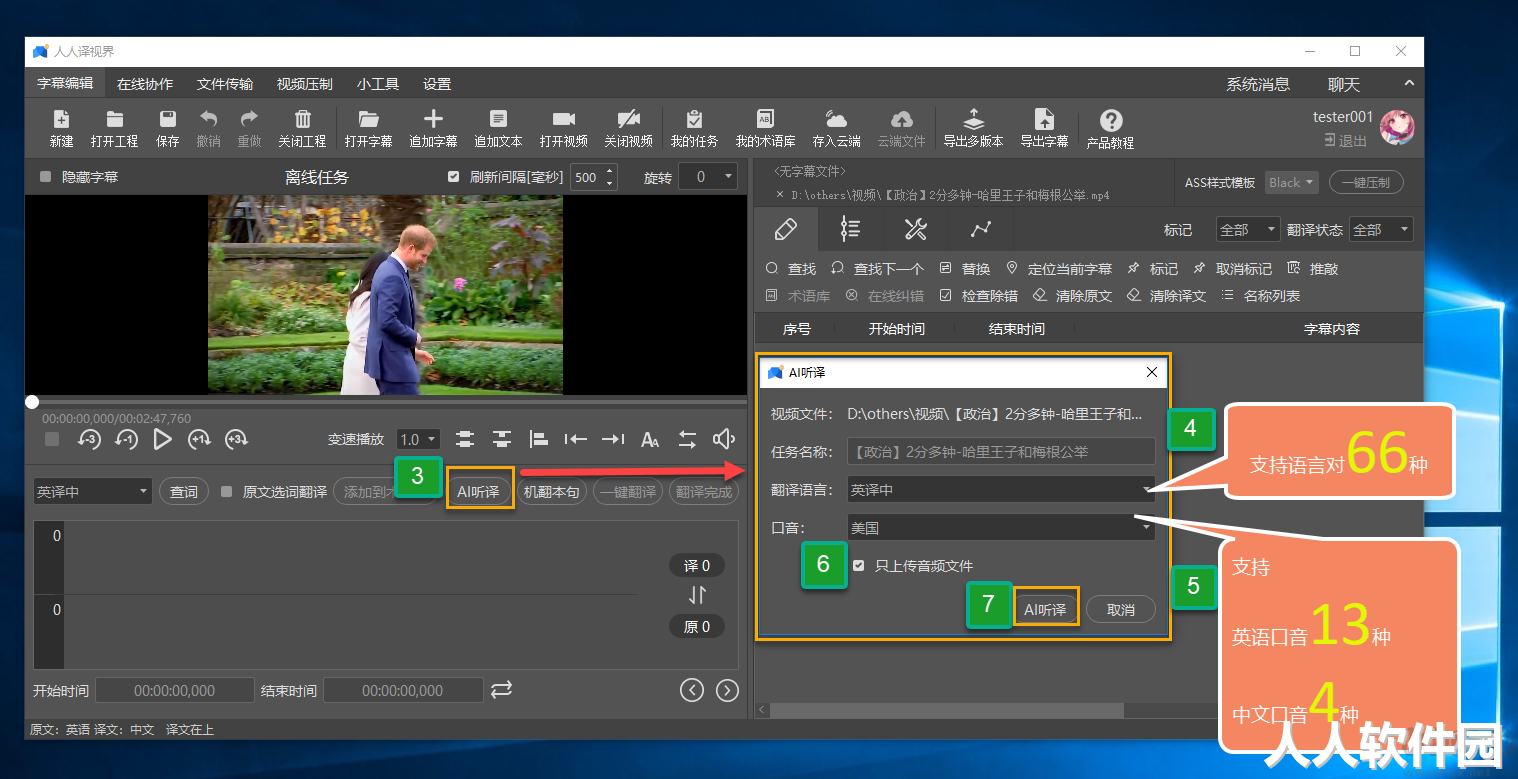Click the swap icon beside 结束时间 field
The height and width of the screenshot is (779, 1518).
502,690
